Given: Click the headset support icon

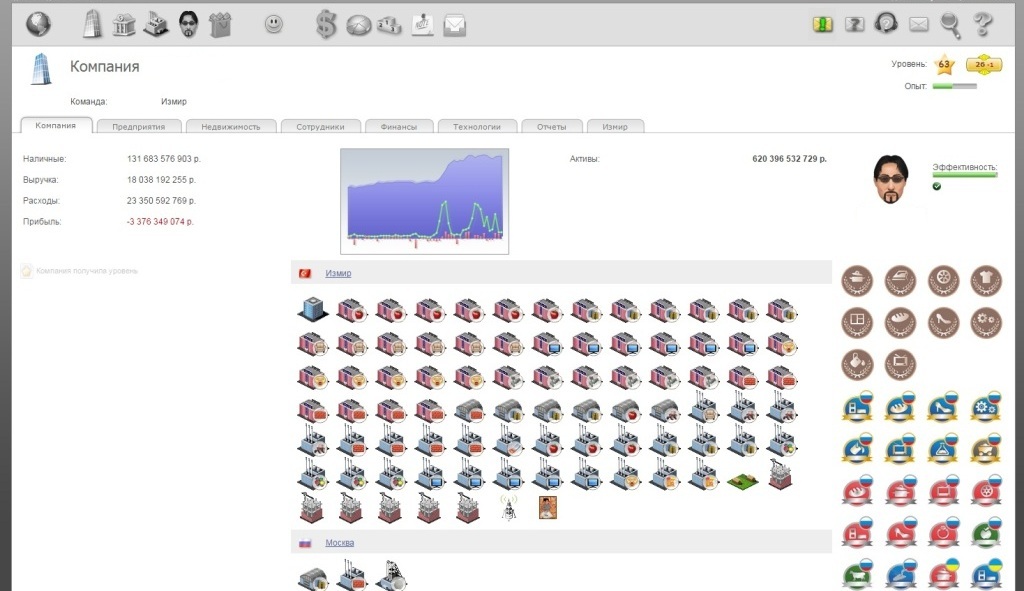Looking at the screenshot, I should [885, 24].
